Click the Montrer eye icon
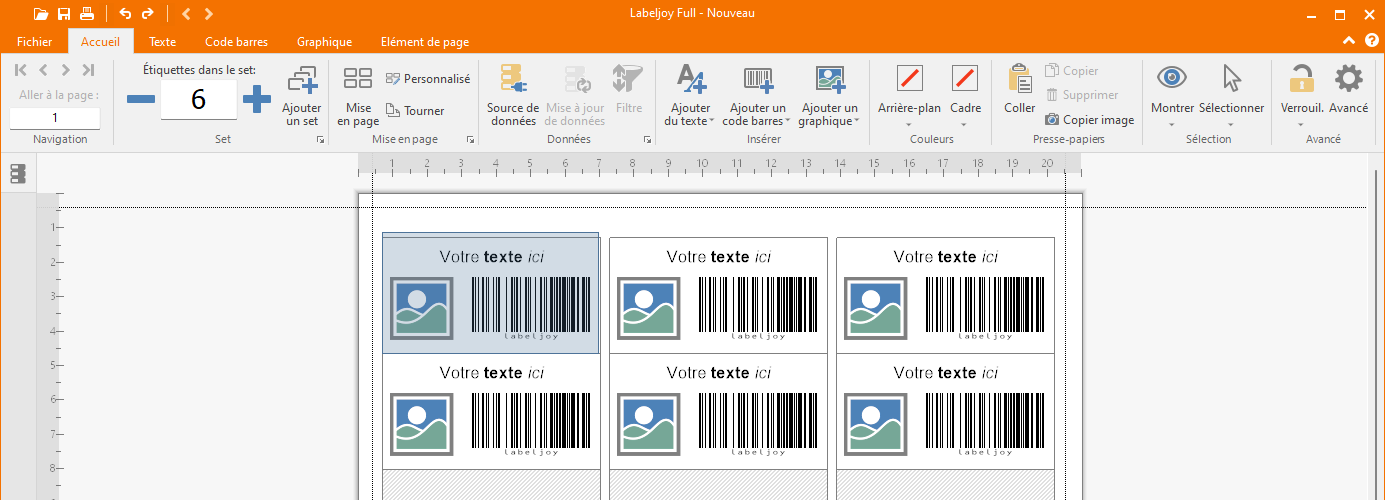The width and height of the screenshot is (1385, 500). pos(1172,78)
